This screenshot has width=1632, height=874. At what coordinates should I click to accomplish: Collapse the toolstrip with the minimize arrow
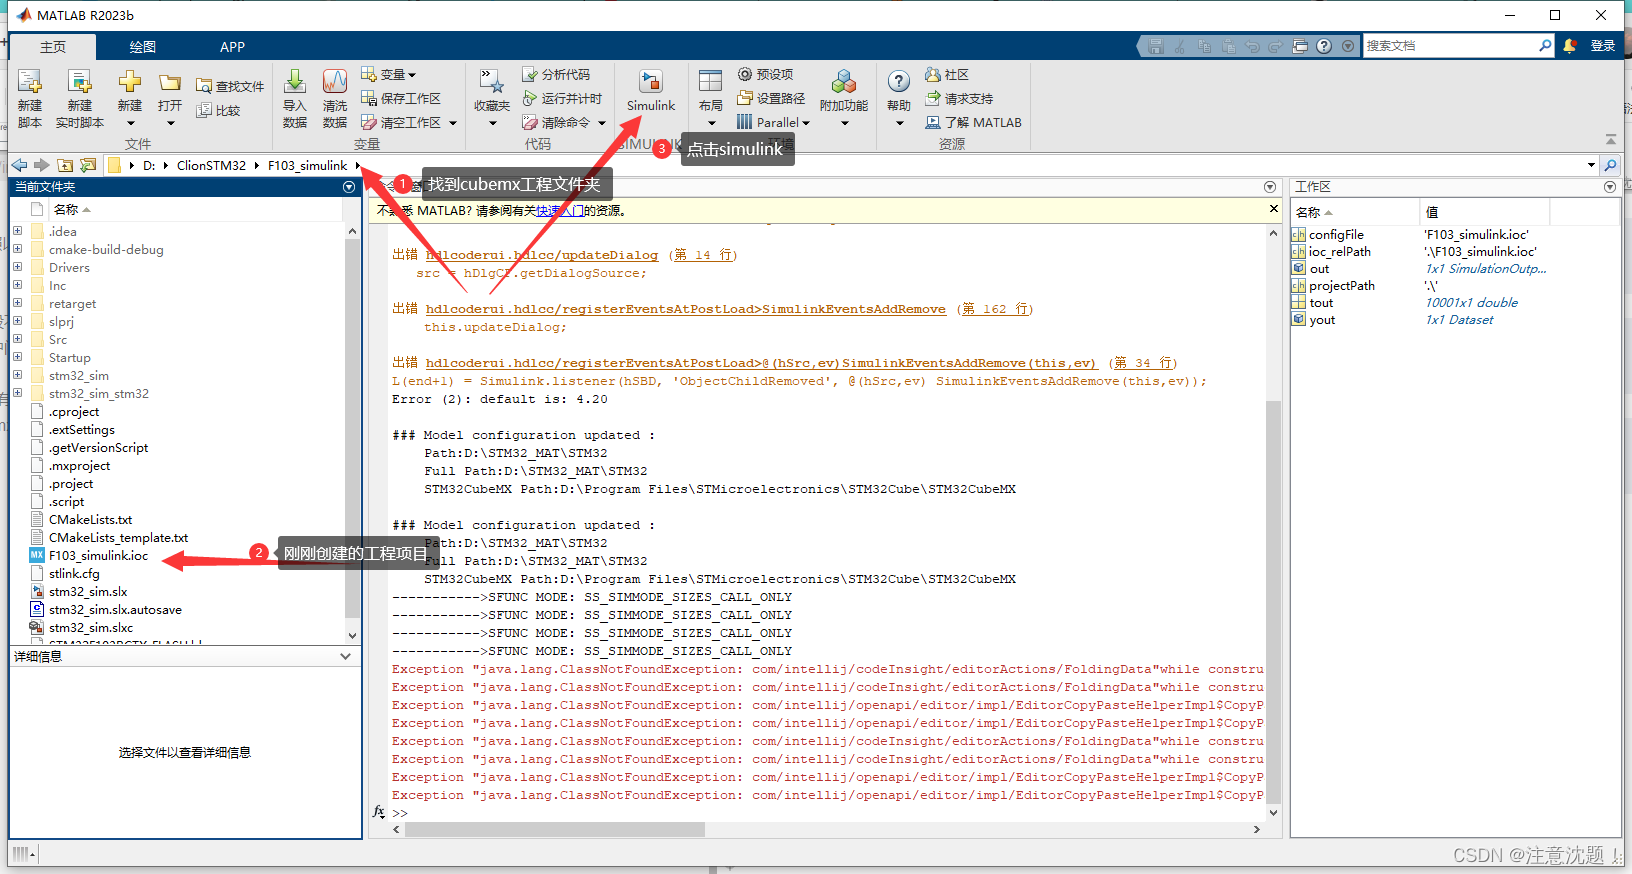click(1610, 140)
